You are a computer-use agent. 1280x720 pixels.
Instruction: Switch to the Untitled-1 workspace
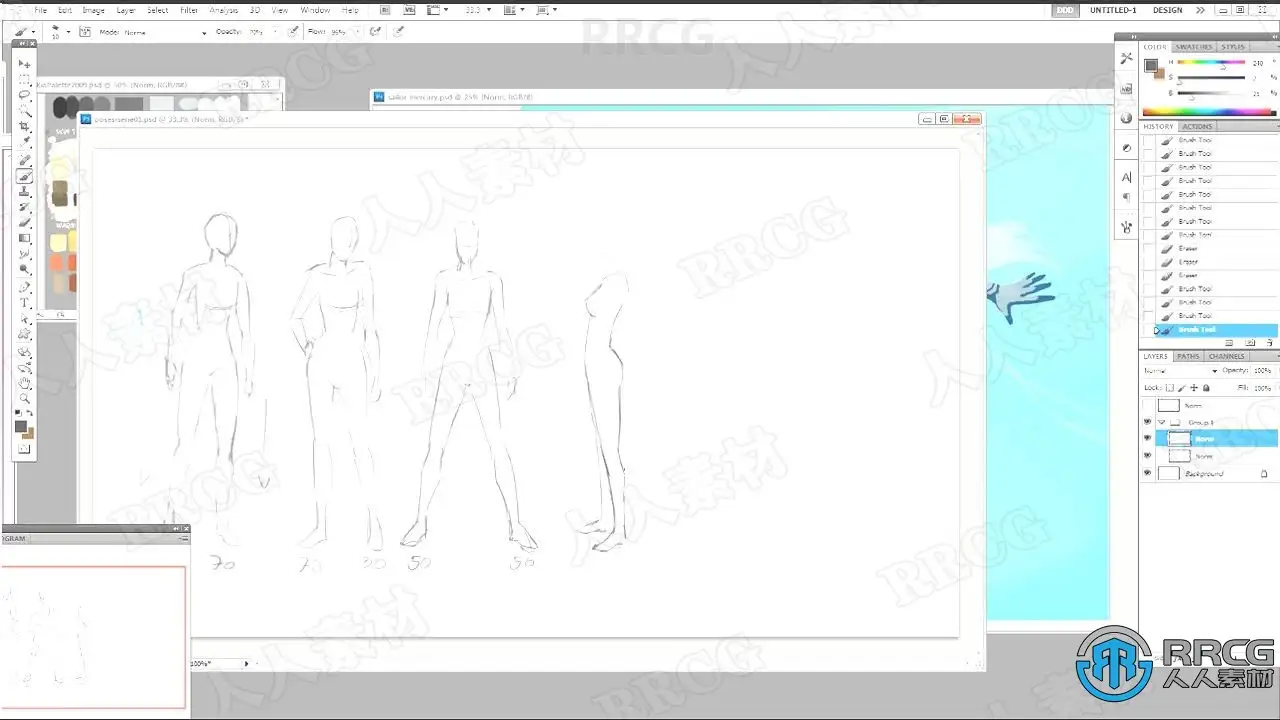[1113, 10]
